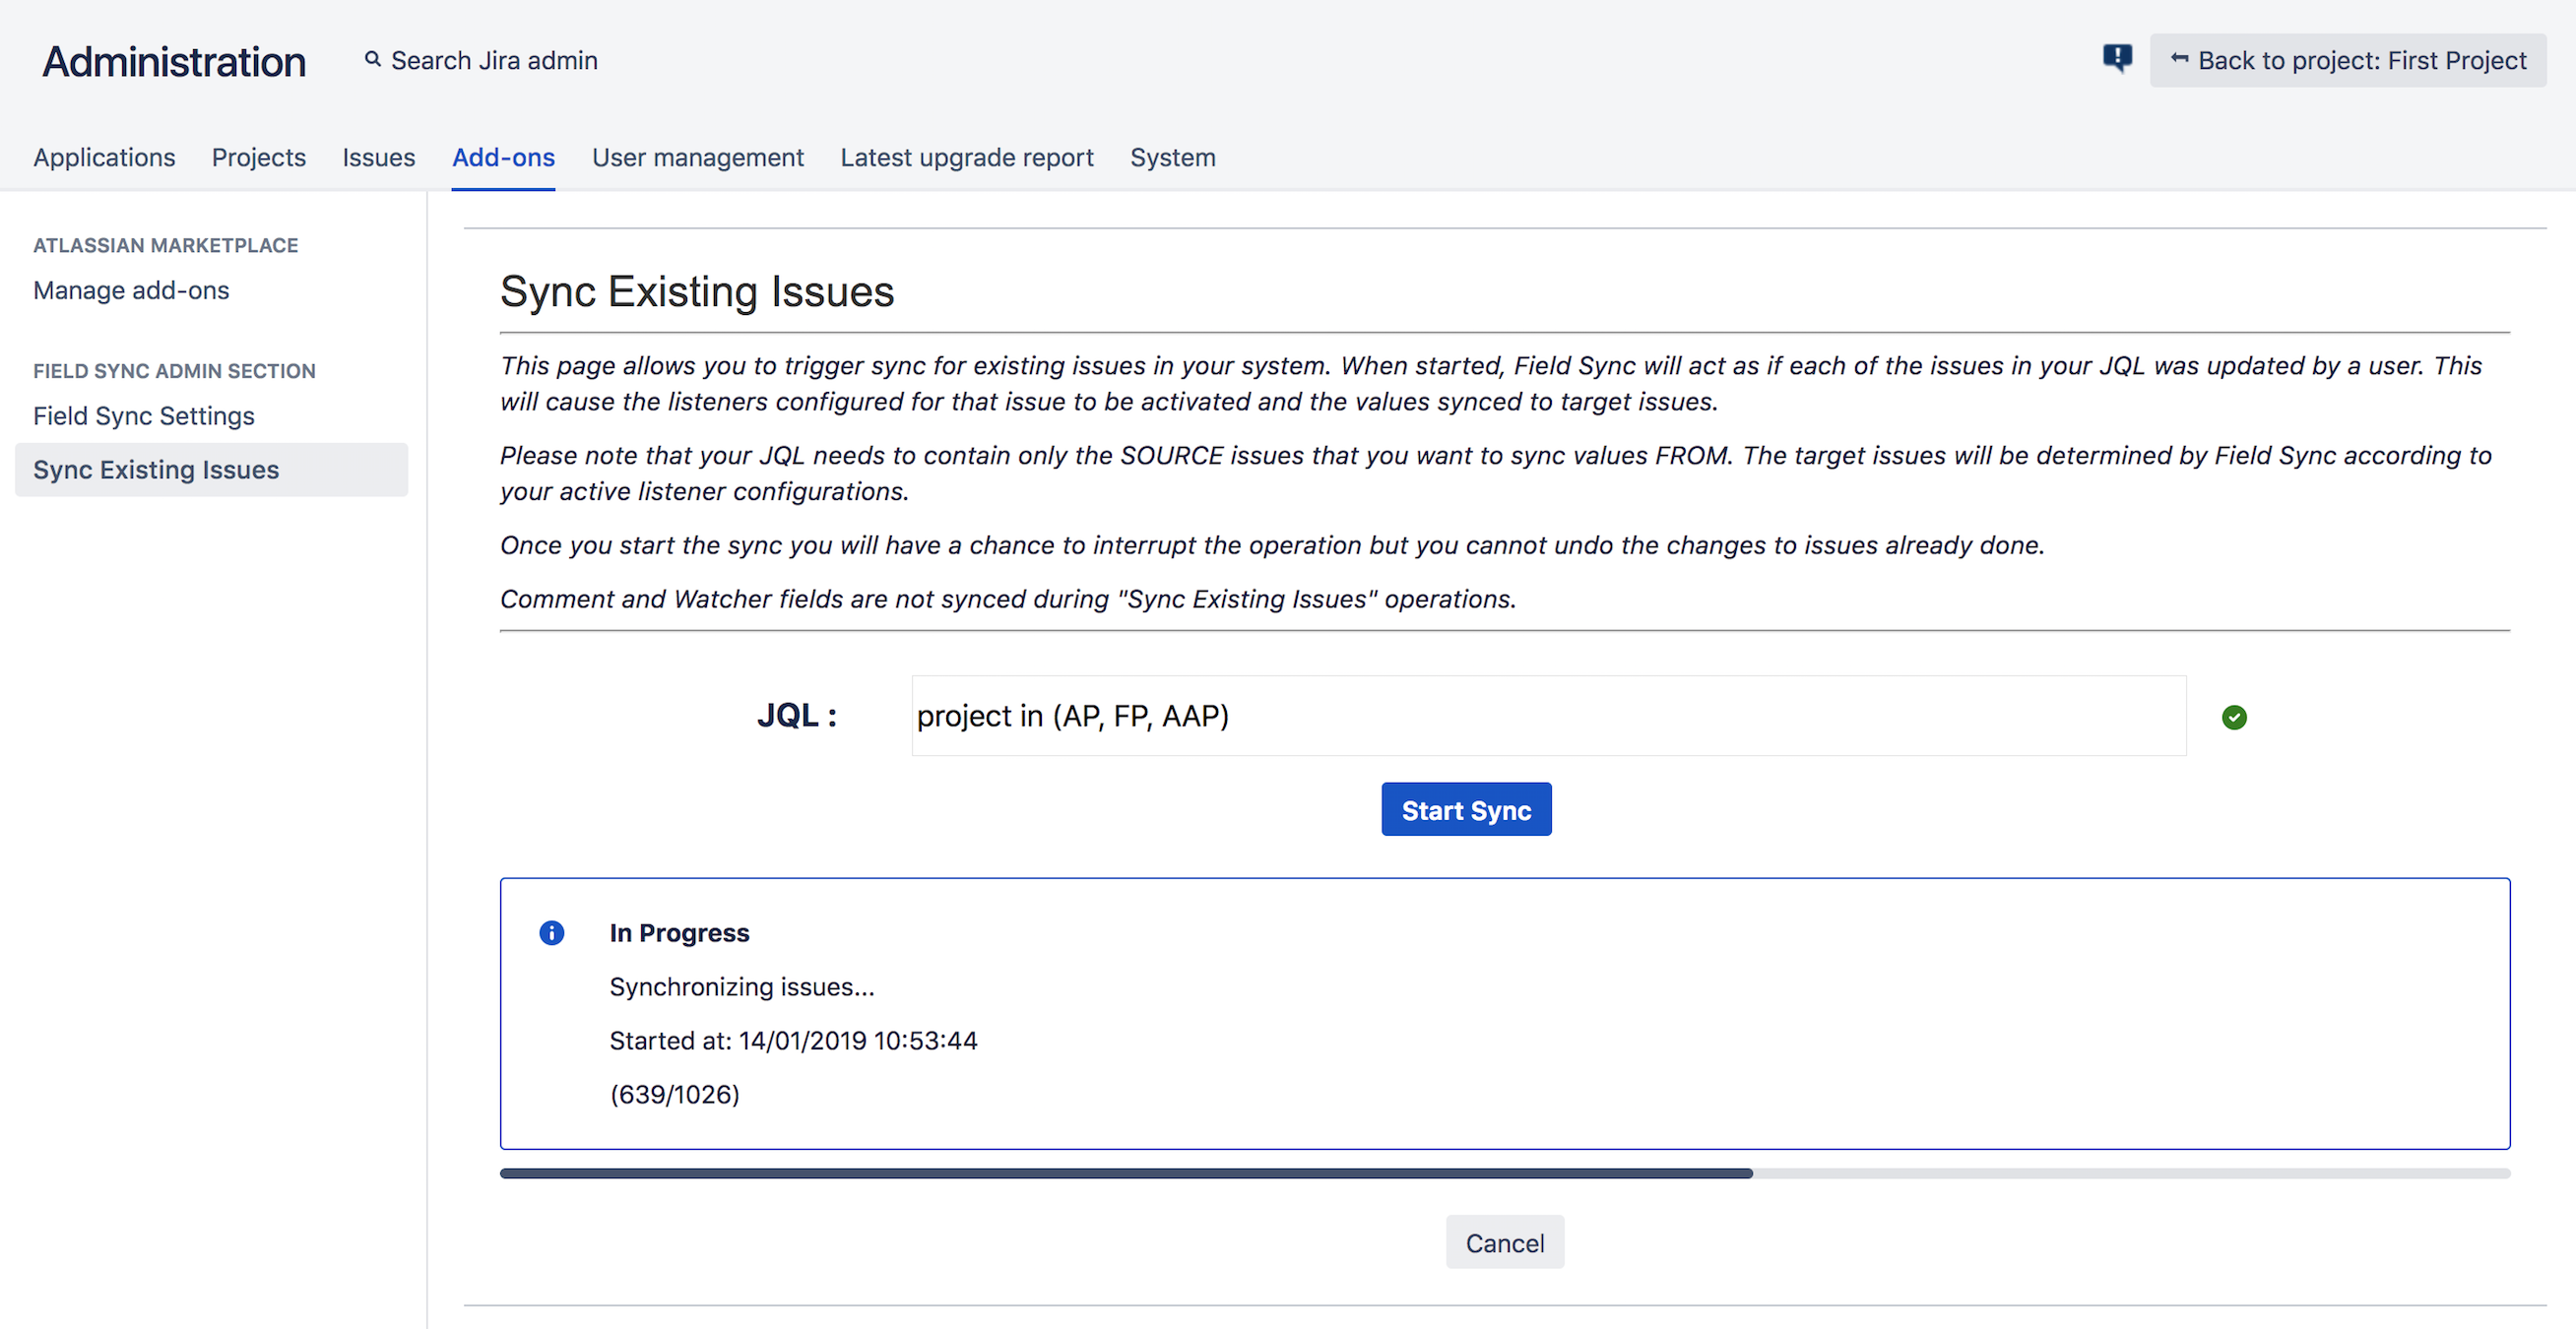Click the green checkmark beside JQL field
The image size is (2576, 1329).
(2236, 717)
